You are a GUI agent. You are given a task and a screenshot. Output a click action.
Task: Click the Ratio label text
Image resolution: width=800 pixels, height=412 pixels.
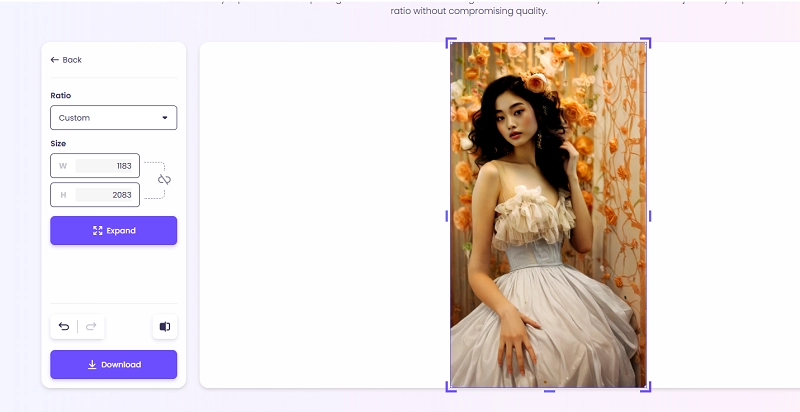(61, 95)
